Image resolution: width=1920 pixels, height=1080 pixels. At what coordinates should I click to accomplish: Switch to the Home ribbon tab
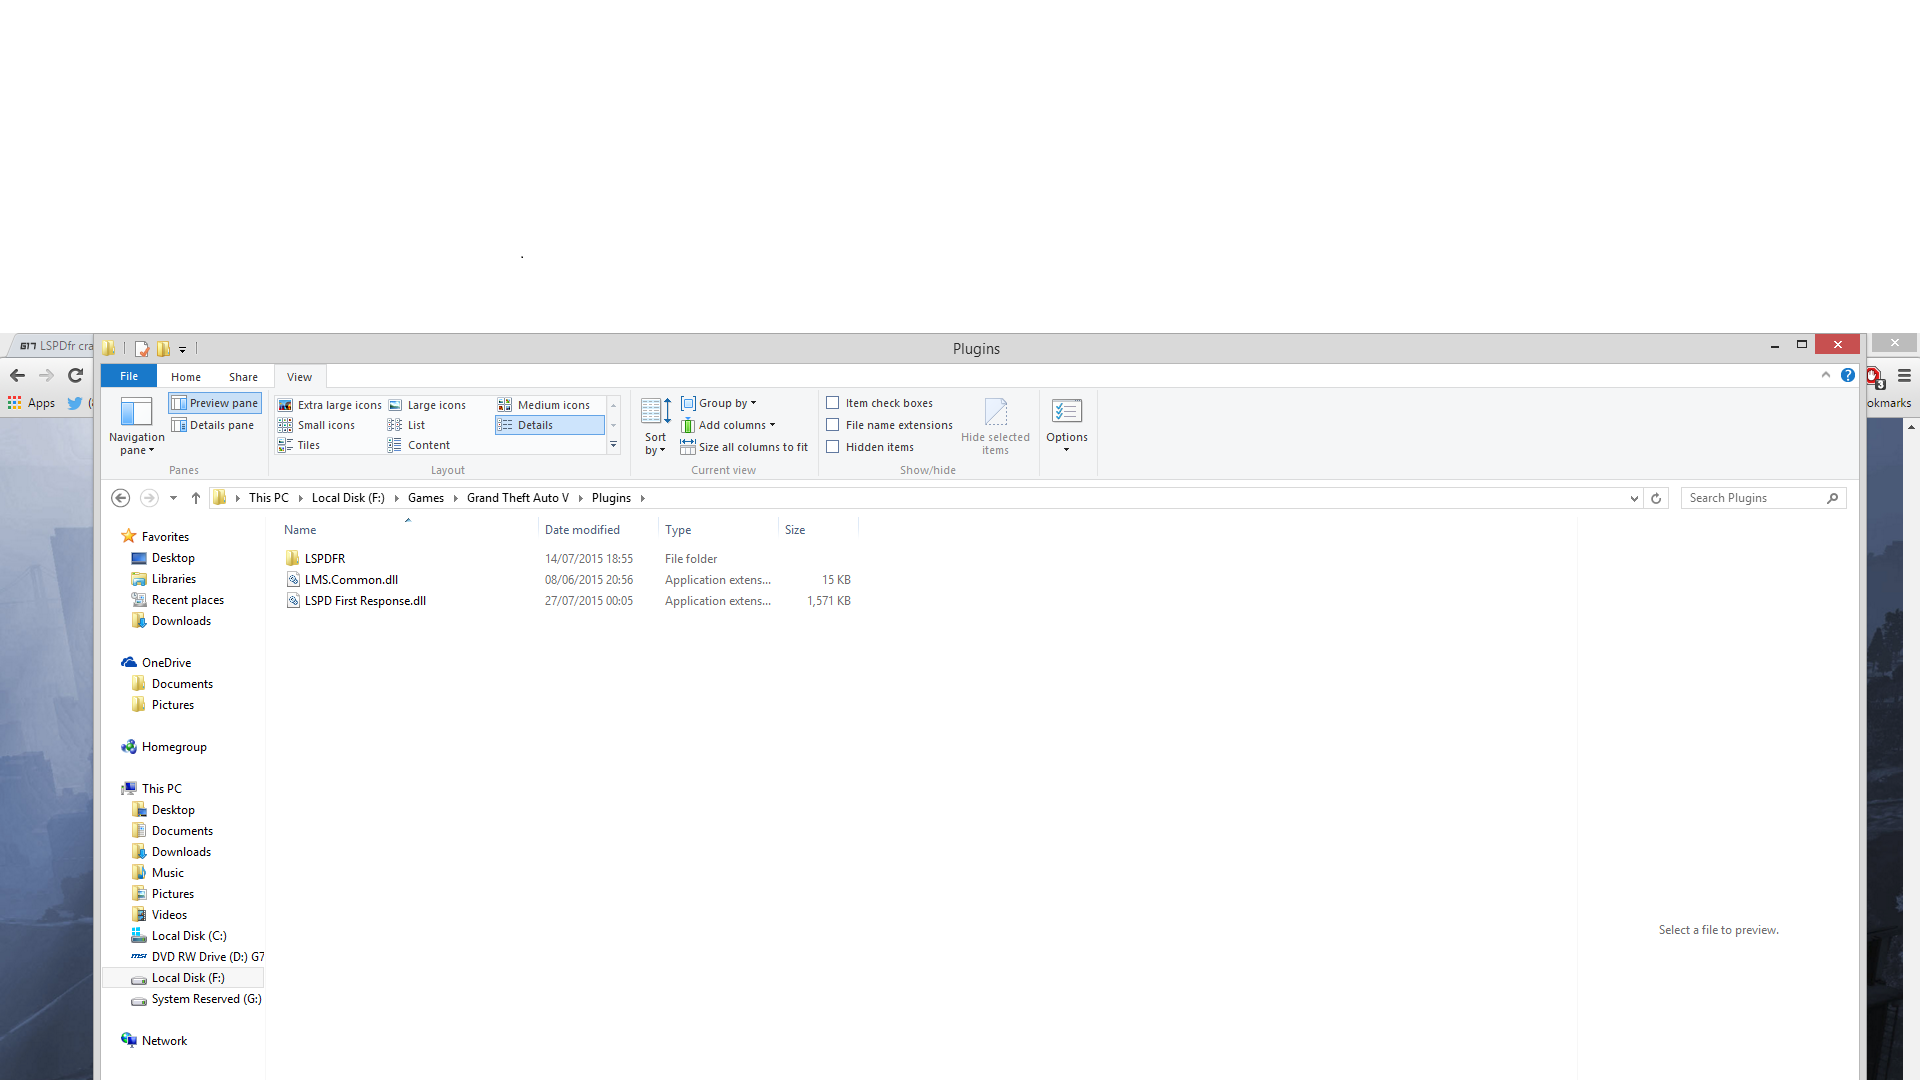(185, 377)
